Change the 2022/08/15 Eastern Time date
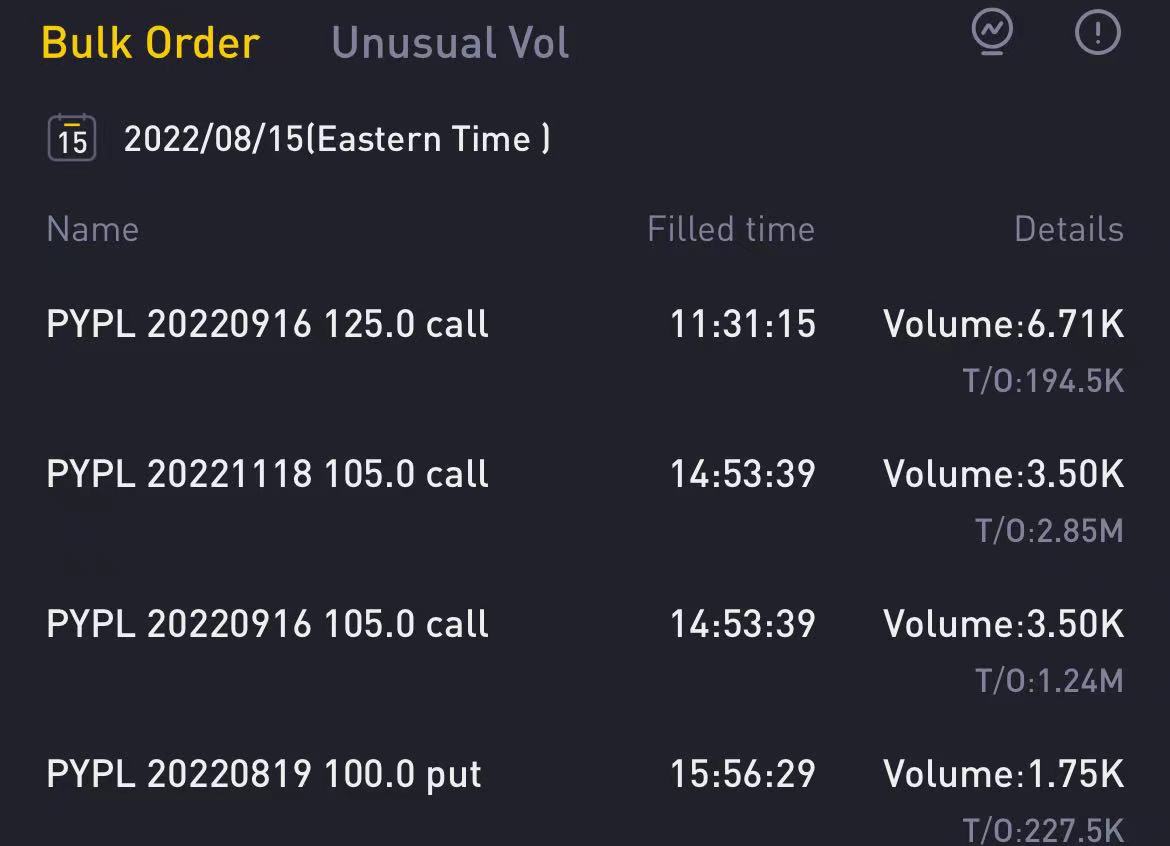Viewport: 1170px width, 846px height. pyautogui.click(x=337, y=139)
